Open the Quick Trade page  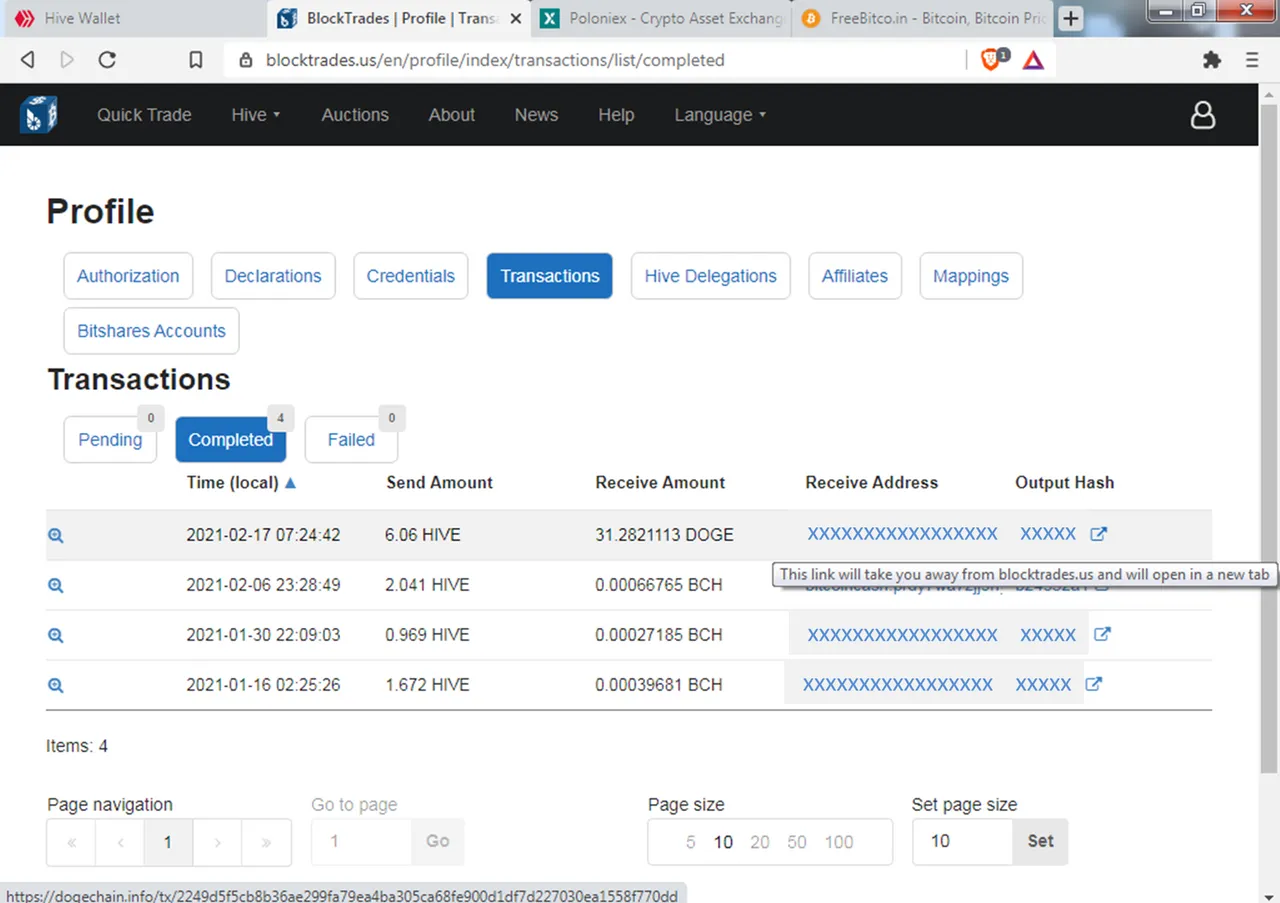144,115
